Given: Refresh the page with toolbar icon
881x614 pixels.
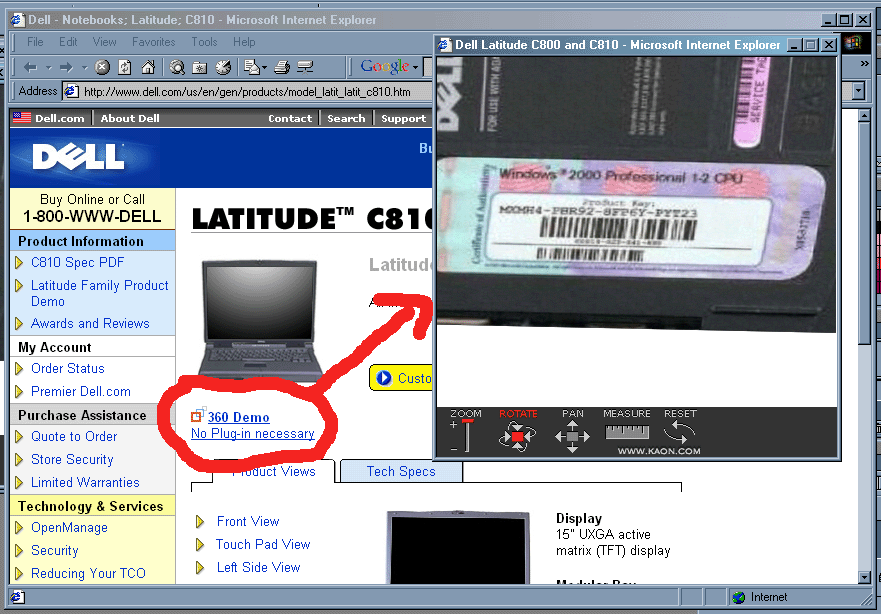Looking at the screenshot, I should click(125, 67).
